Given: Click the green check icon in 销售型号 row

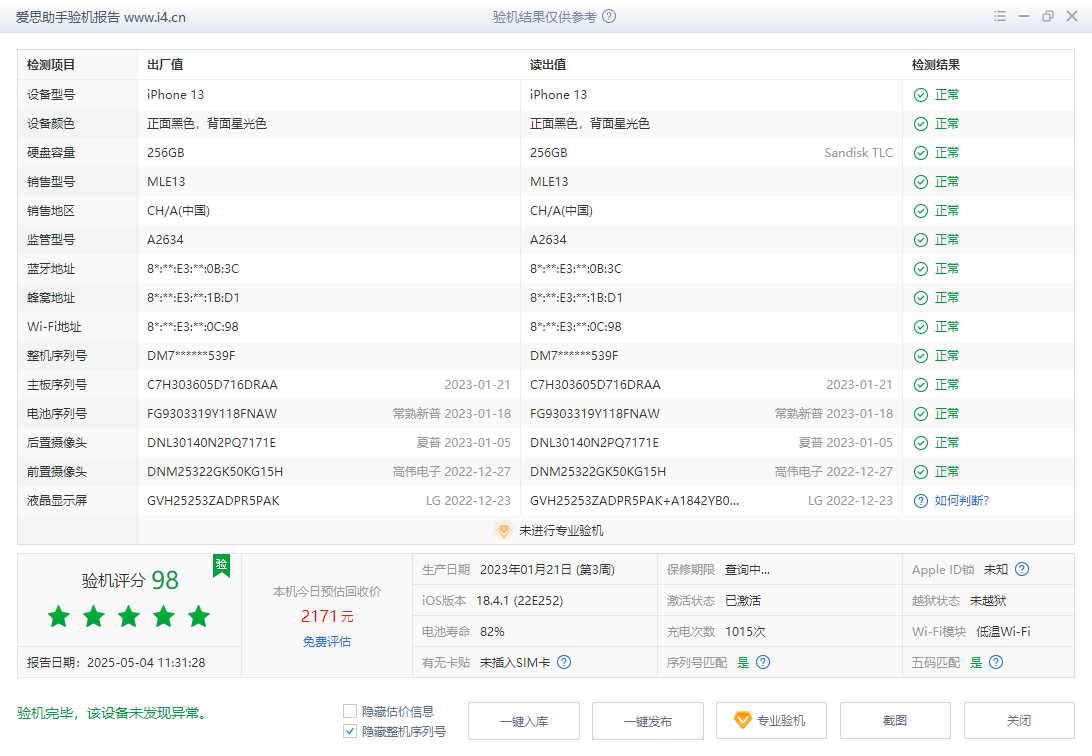Looking at the screenshot, I should coord(921,182).
